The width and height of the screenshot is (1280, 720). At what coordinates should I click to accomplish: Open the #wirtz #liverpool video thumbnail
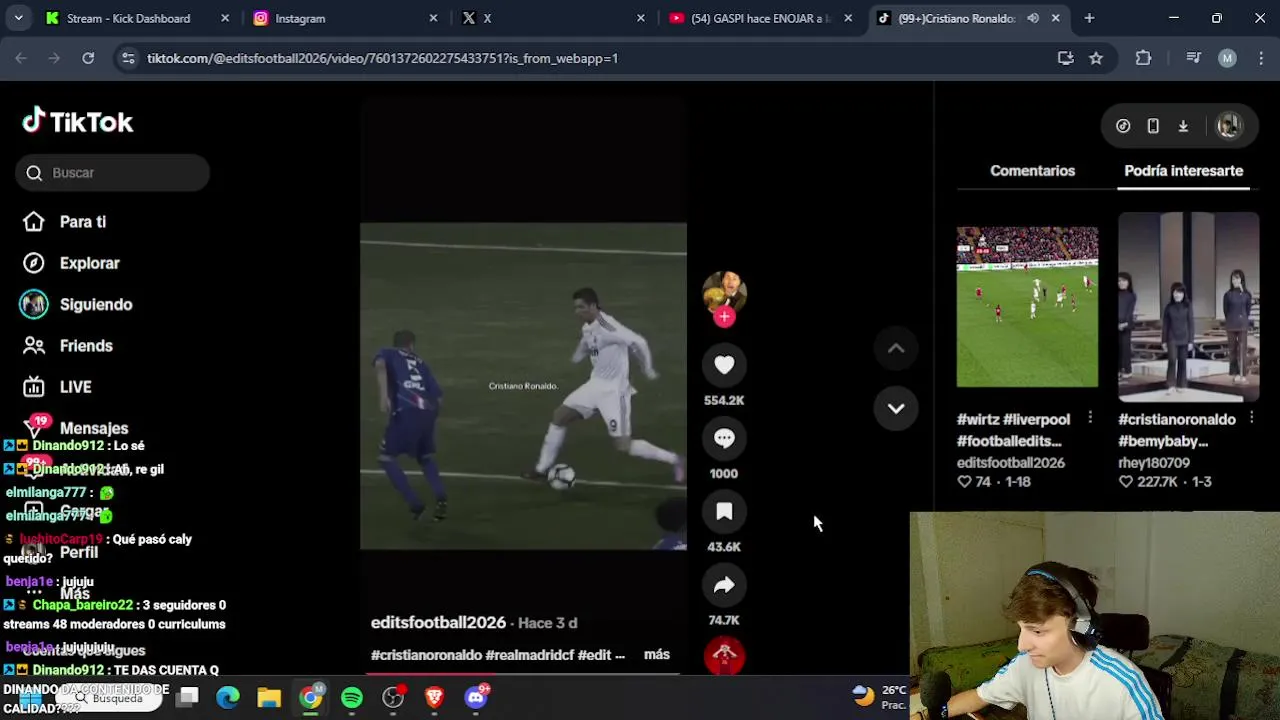coord(1027,306)
